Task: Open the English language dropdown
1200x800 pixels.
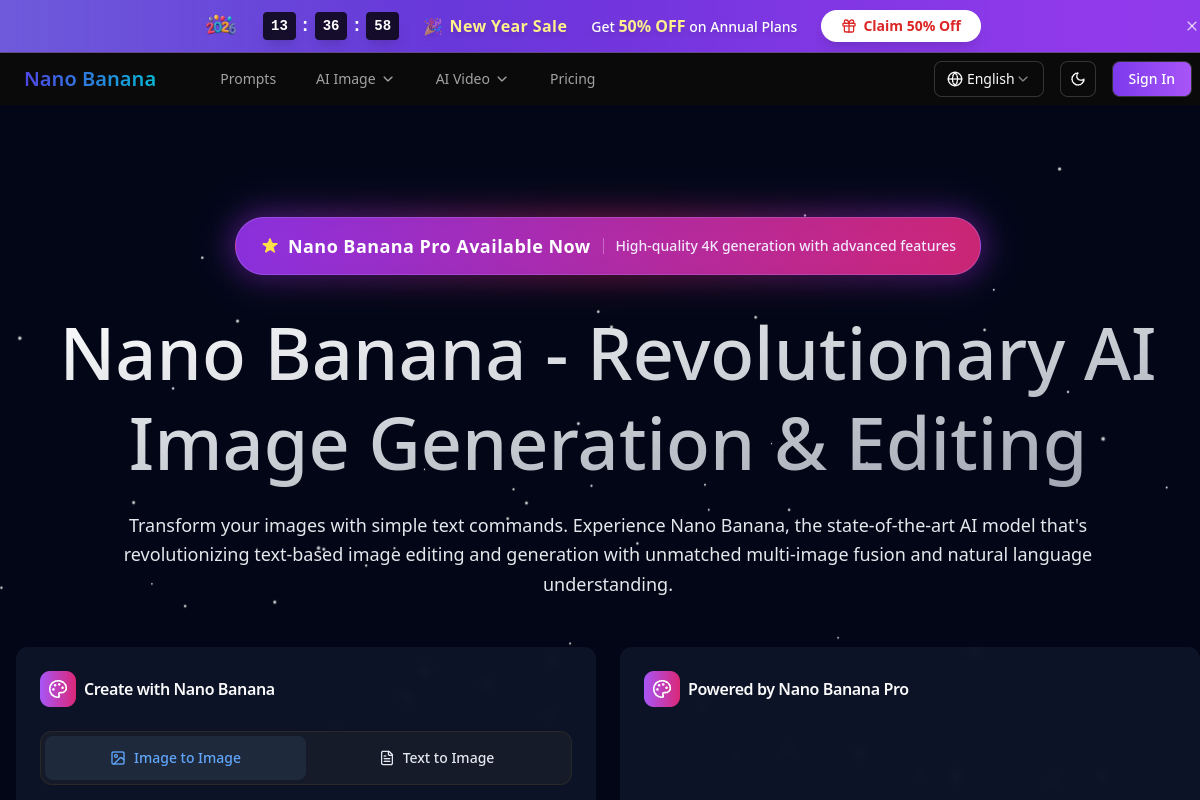Action: click(988, 78)
